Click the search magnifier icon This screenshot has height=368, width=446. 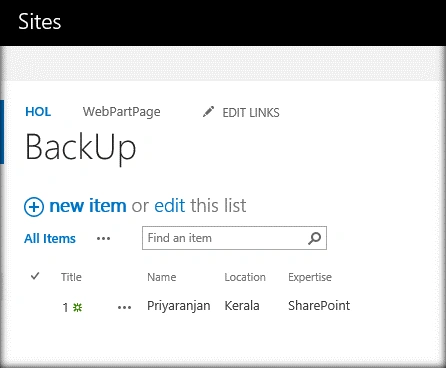click(x=314, y=238)
